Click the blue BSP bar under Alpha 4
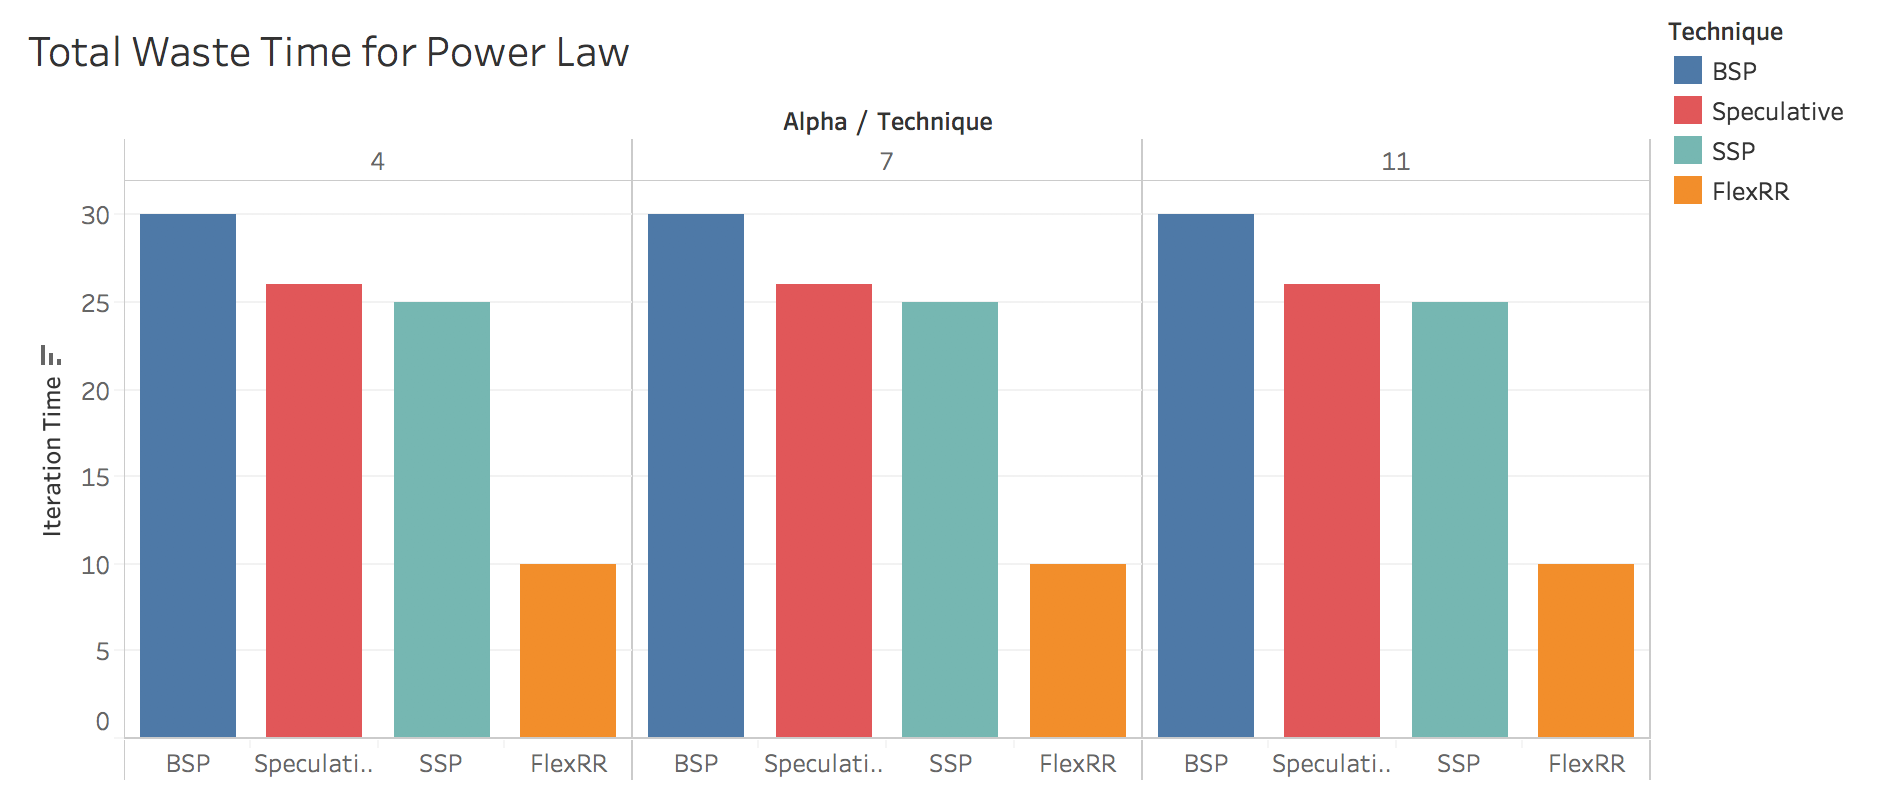Screen dimensions: 1892x796 [188, 475]
